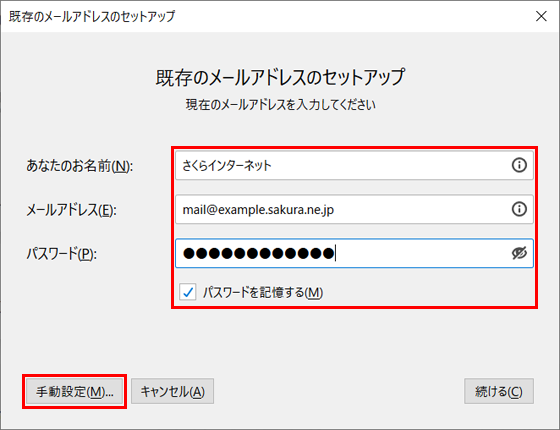560x430 pixels.
Task: Focus the あなたのお名前 name input field
Action: (354, 165)
